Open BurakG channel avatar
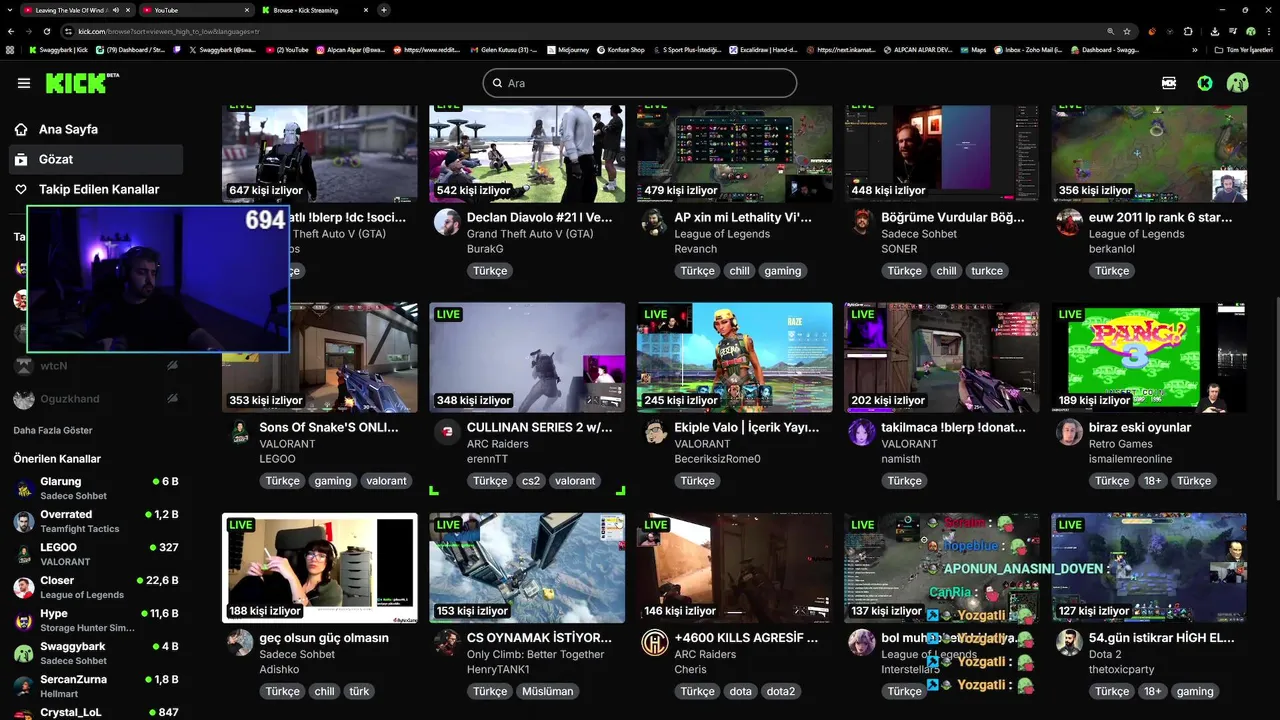This screenshot has height=720, width=1280. click(447, 222)
